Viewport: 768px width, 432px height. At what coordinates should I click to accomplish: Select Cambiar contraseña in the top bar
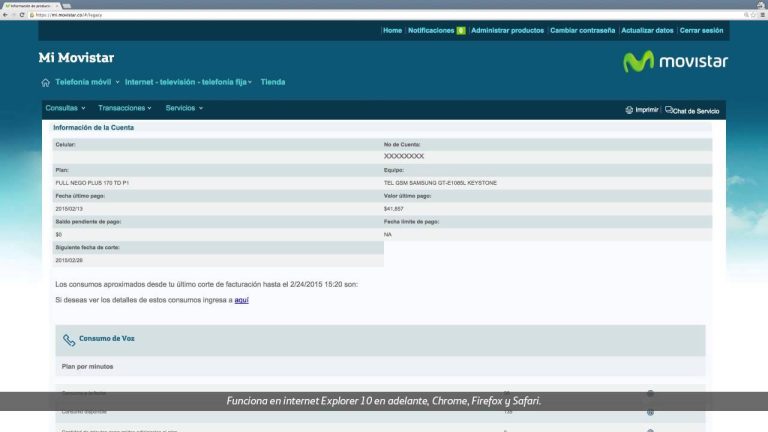click(x=582, y=31)
